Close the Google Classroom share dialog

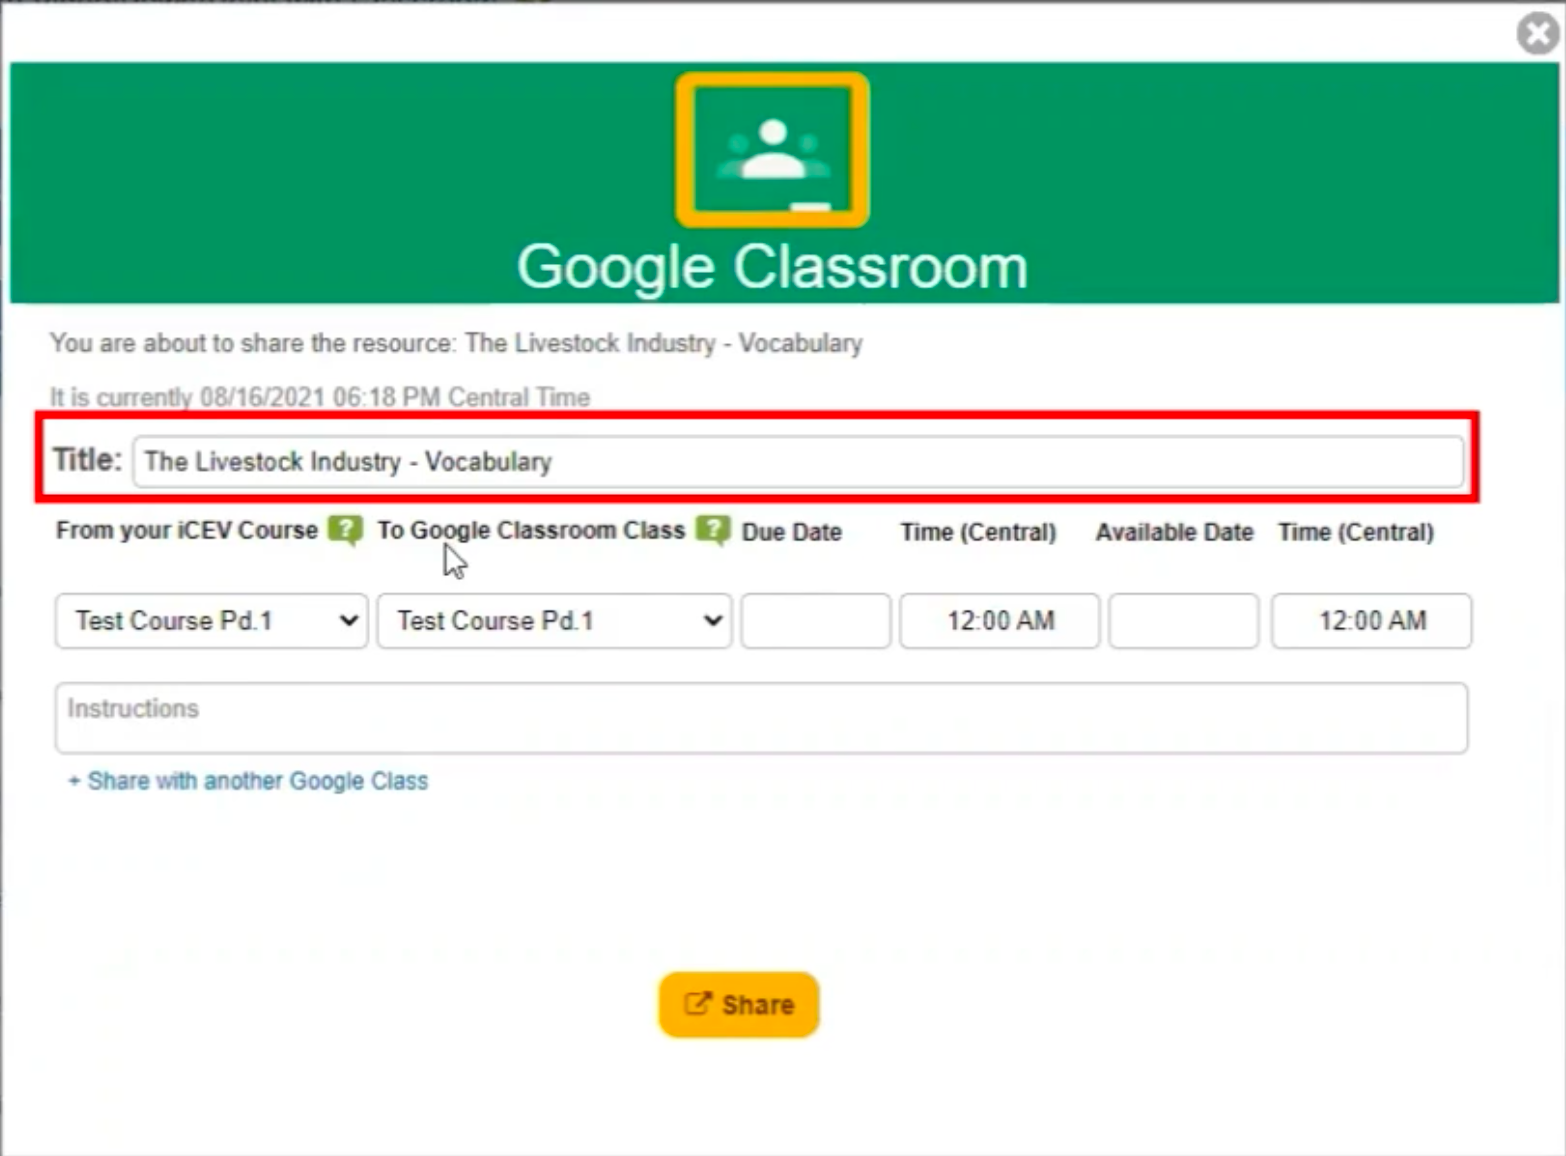(x=1538, y=33)
